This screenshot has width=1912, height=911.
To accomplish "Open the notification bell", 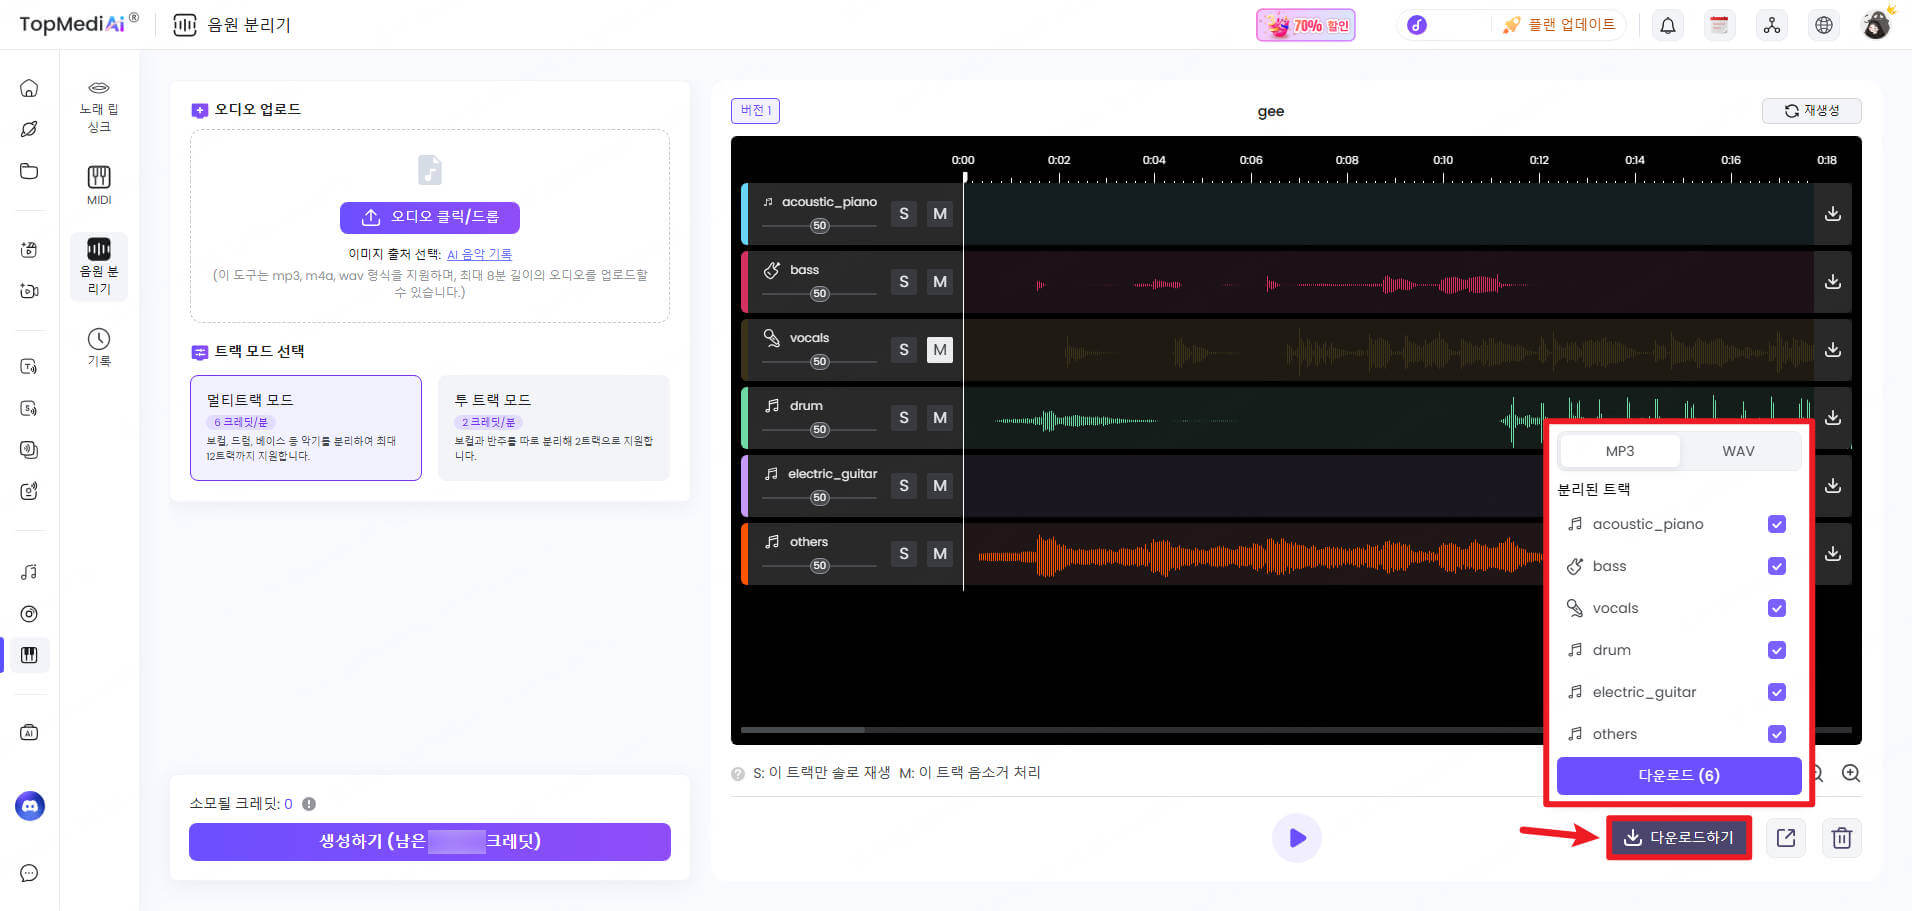I will tap(1667, 25).
